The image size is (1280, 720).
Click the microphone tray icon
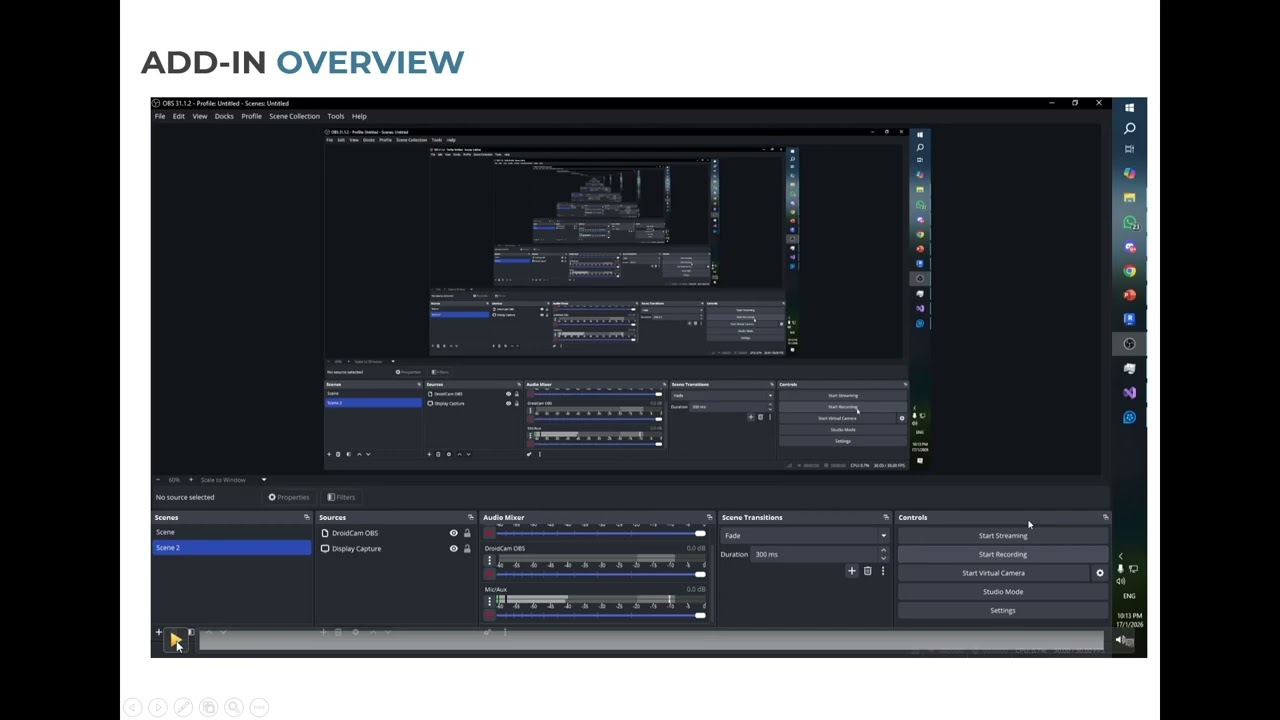[x=1121, y=569]
